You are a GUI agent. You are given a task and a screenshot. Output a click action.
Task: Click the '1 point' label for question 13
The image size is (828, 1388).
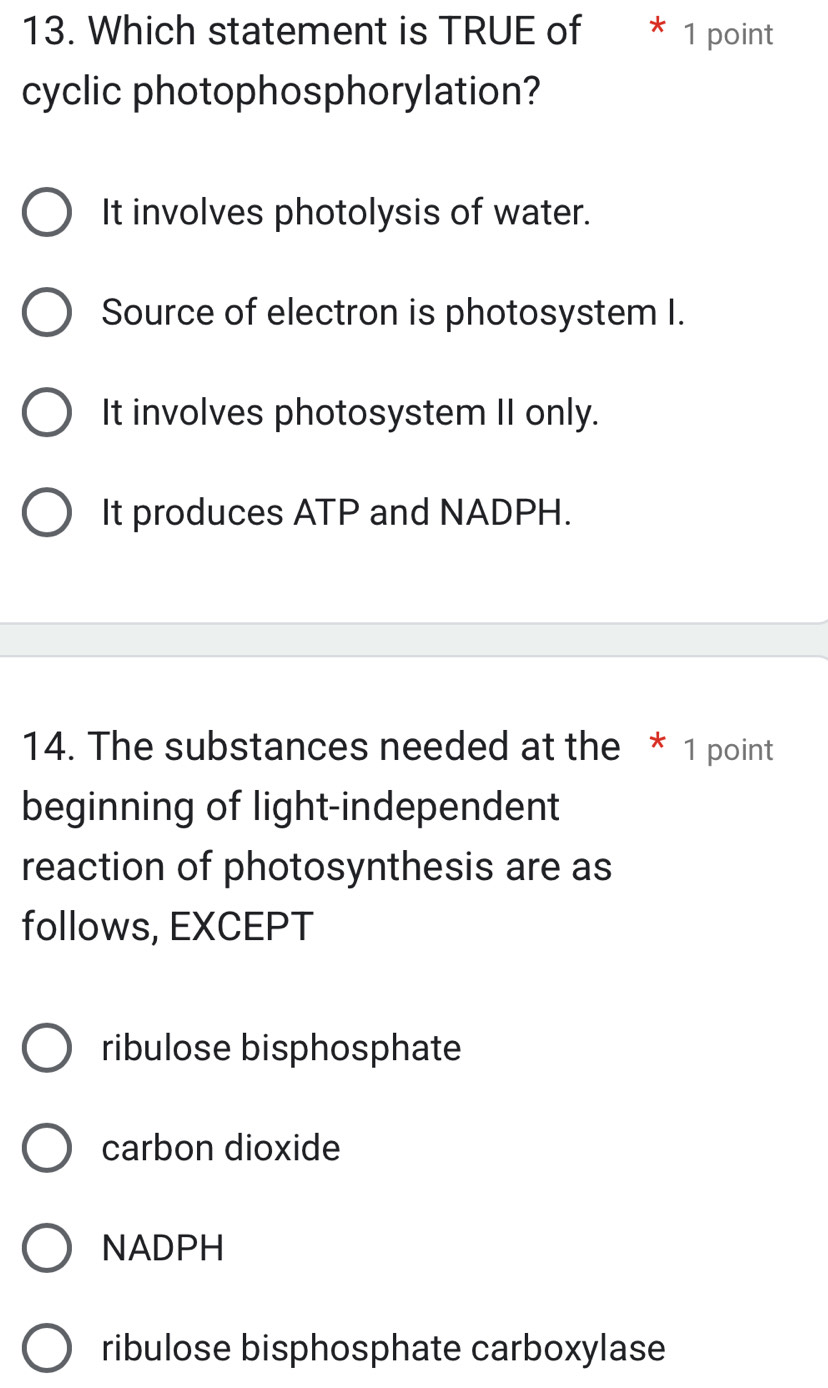728,33
